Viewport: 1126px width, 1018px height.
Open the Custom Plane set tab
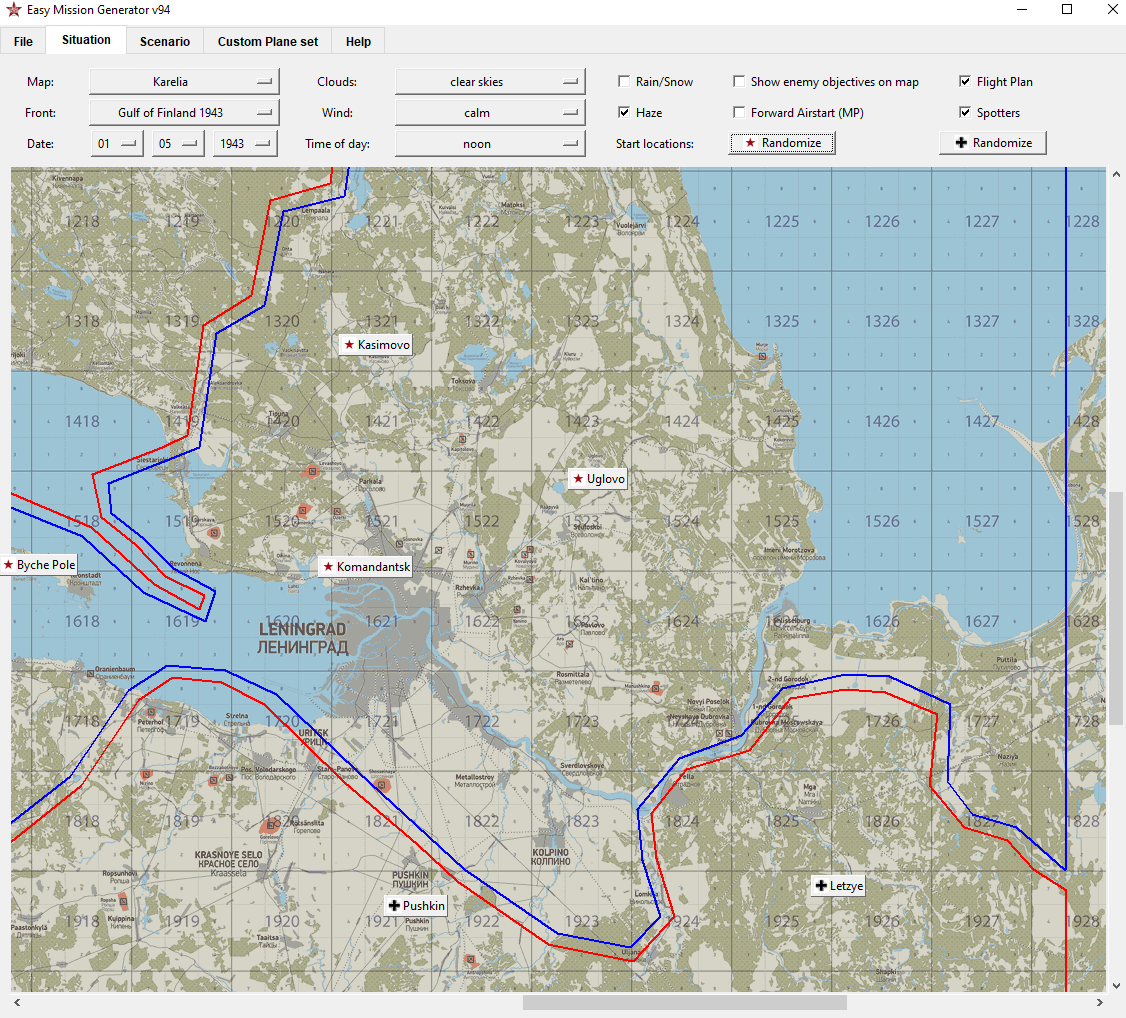[268, 41]
